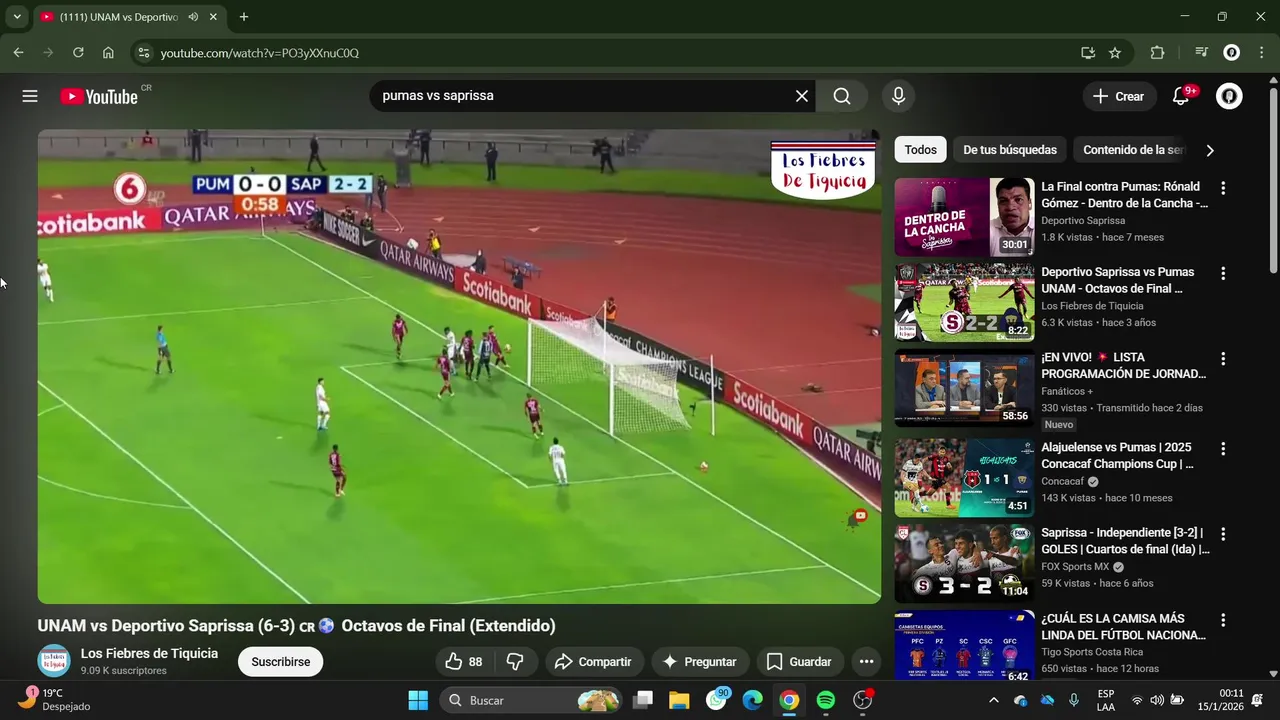The image size is (1280, 720).
Task: Open Chrome profile avatar
Action: coord(1232,53)
